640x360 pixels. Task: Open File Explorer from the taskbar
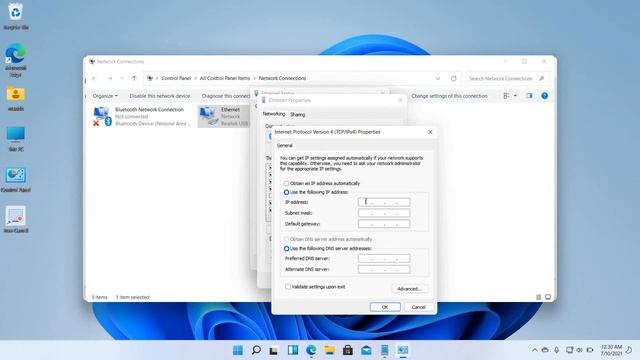(329, 350)
